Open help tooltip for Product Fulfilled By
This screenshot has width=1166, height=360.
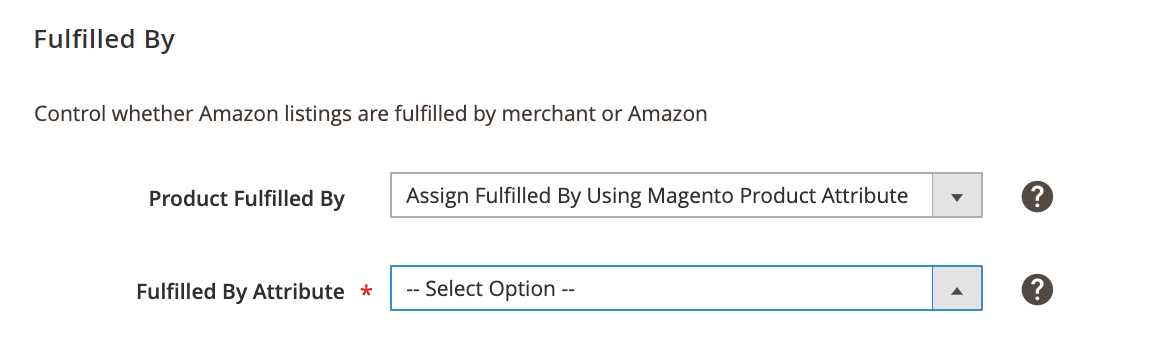[1037, 197]
